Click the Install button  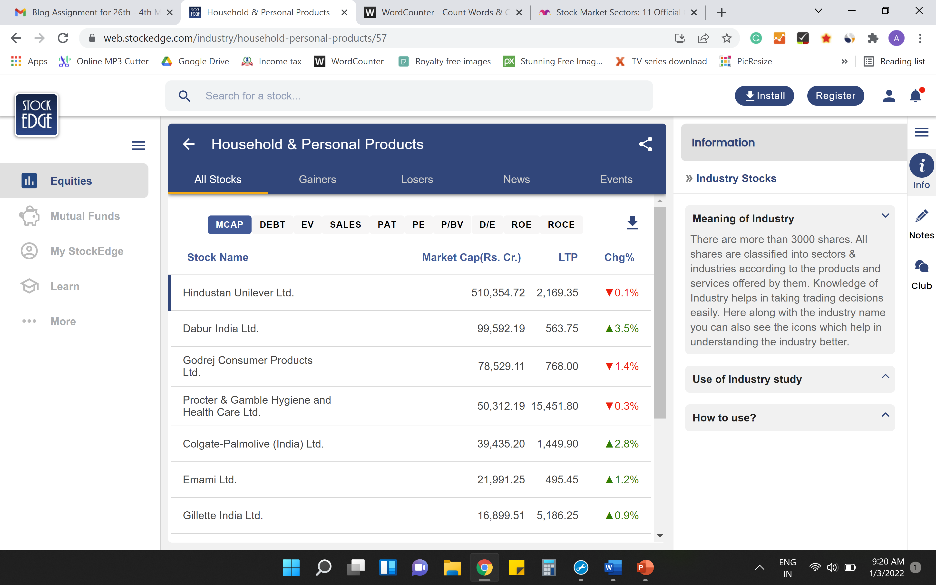pyautogui.click(x=764, y=96)
